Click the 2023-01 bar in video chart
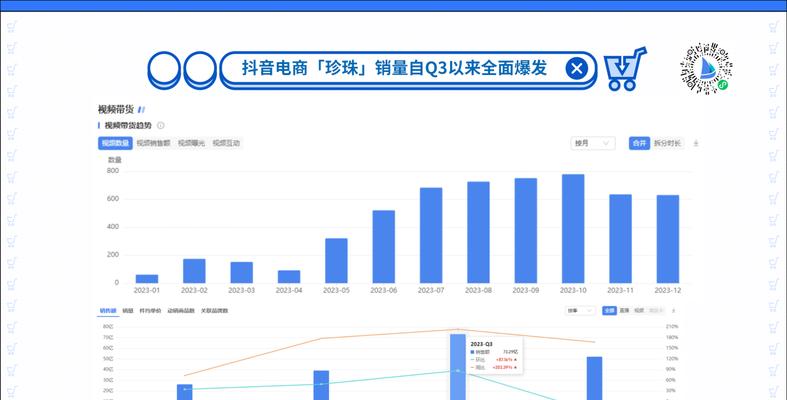 click(x=147, y=279)
